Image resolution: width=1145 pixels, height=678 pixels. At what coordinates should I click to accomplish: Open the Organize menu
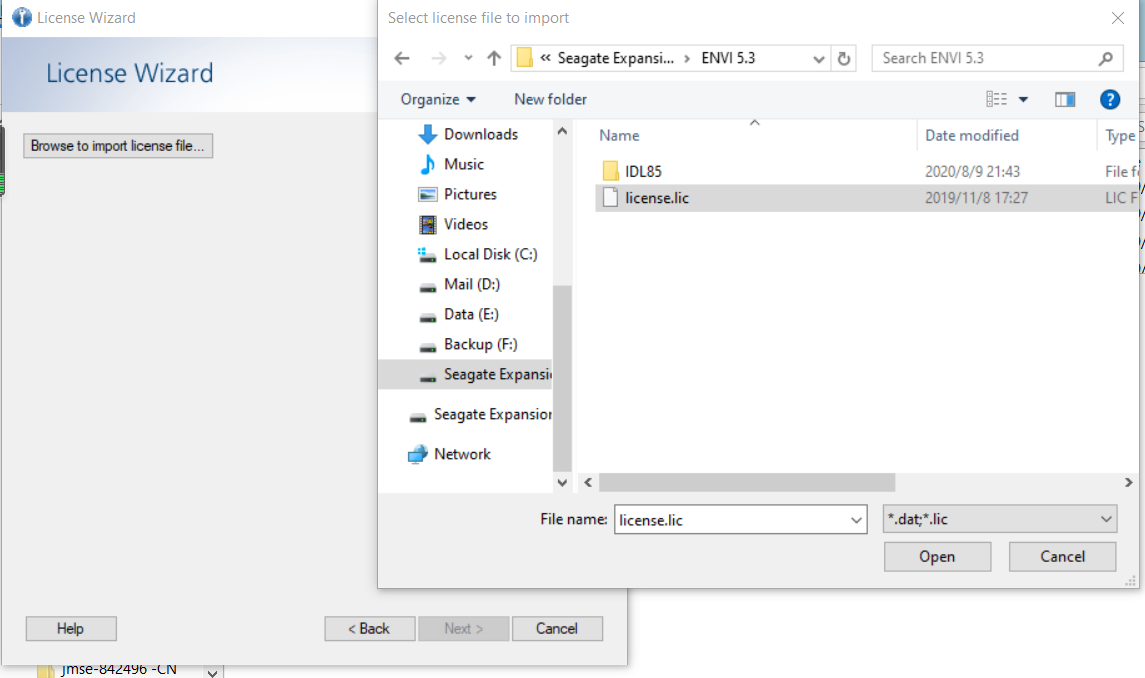click(439, 99)
